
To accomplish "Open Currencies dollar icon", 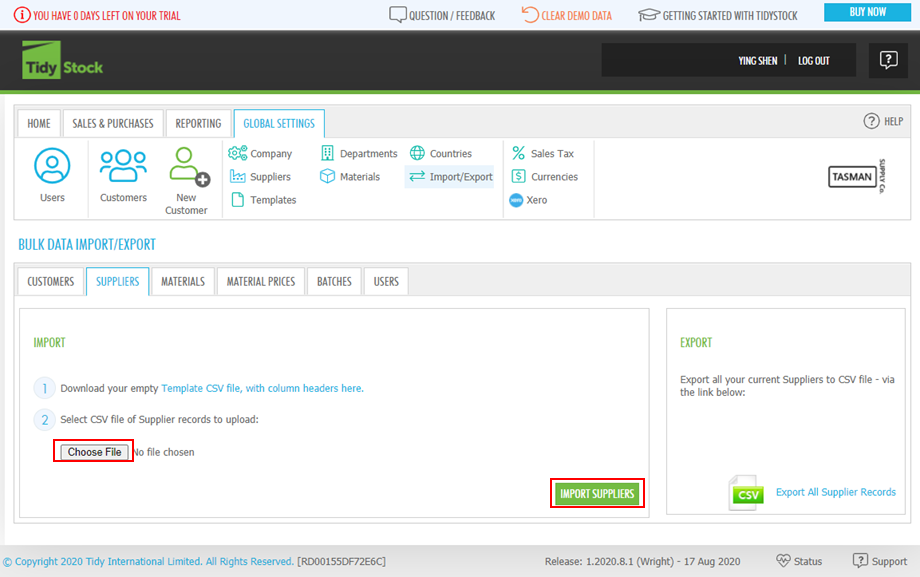I will pos(519,176).
